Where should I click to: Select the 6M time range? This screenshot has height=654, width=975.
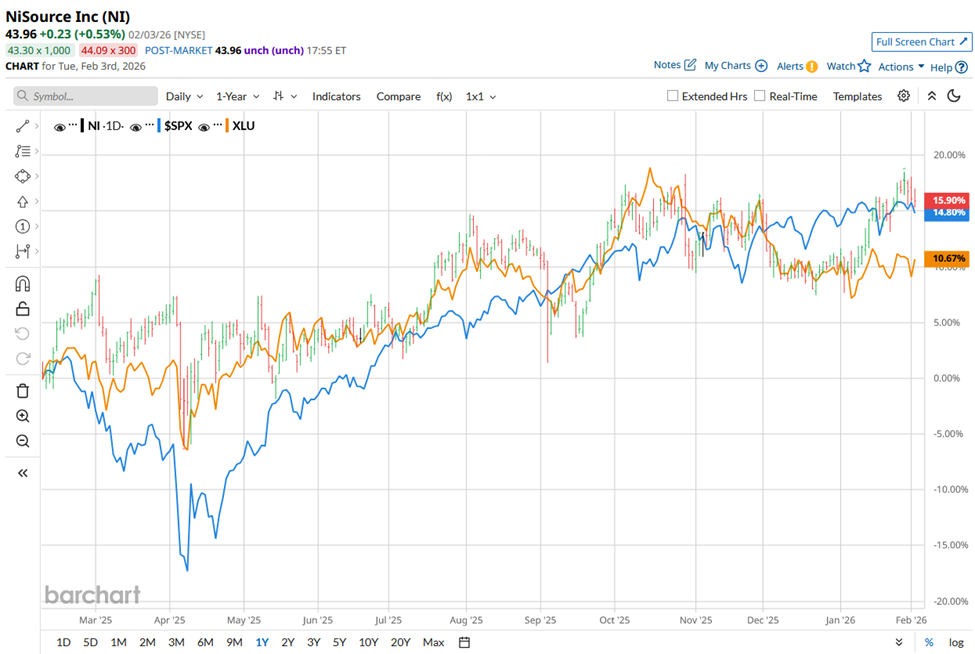coord(205,642)
